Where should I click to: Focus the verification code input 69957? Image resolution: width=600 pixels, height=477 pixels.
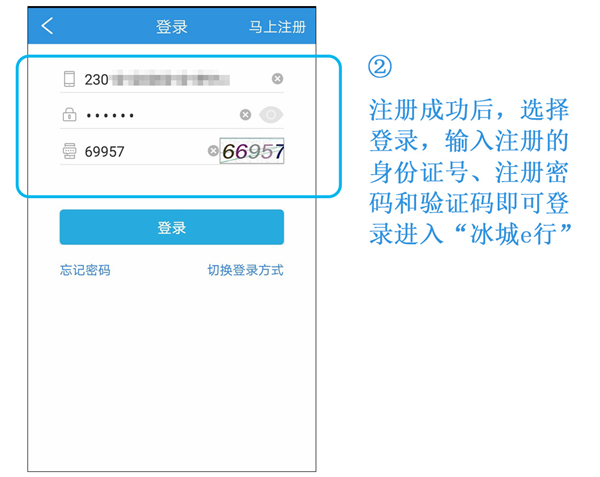point(145,151)
